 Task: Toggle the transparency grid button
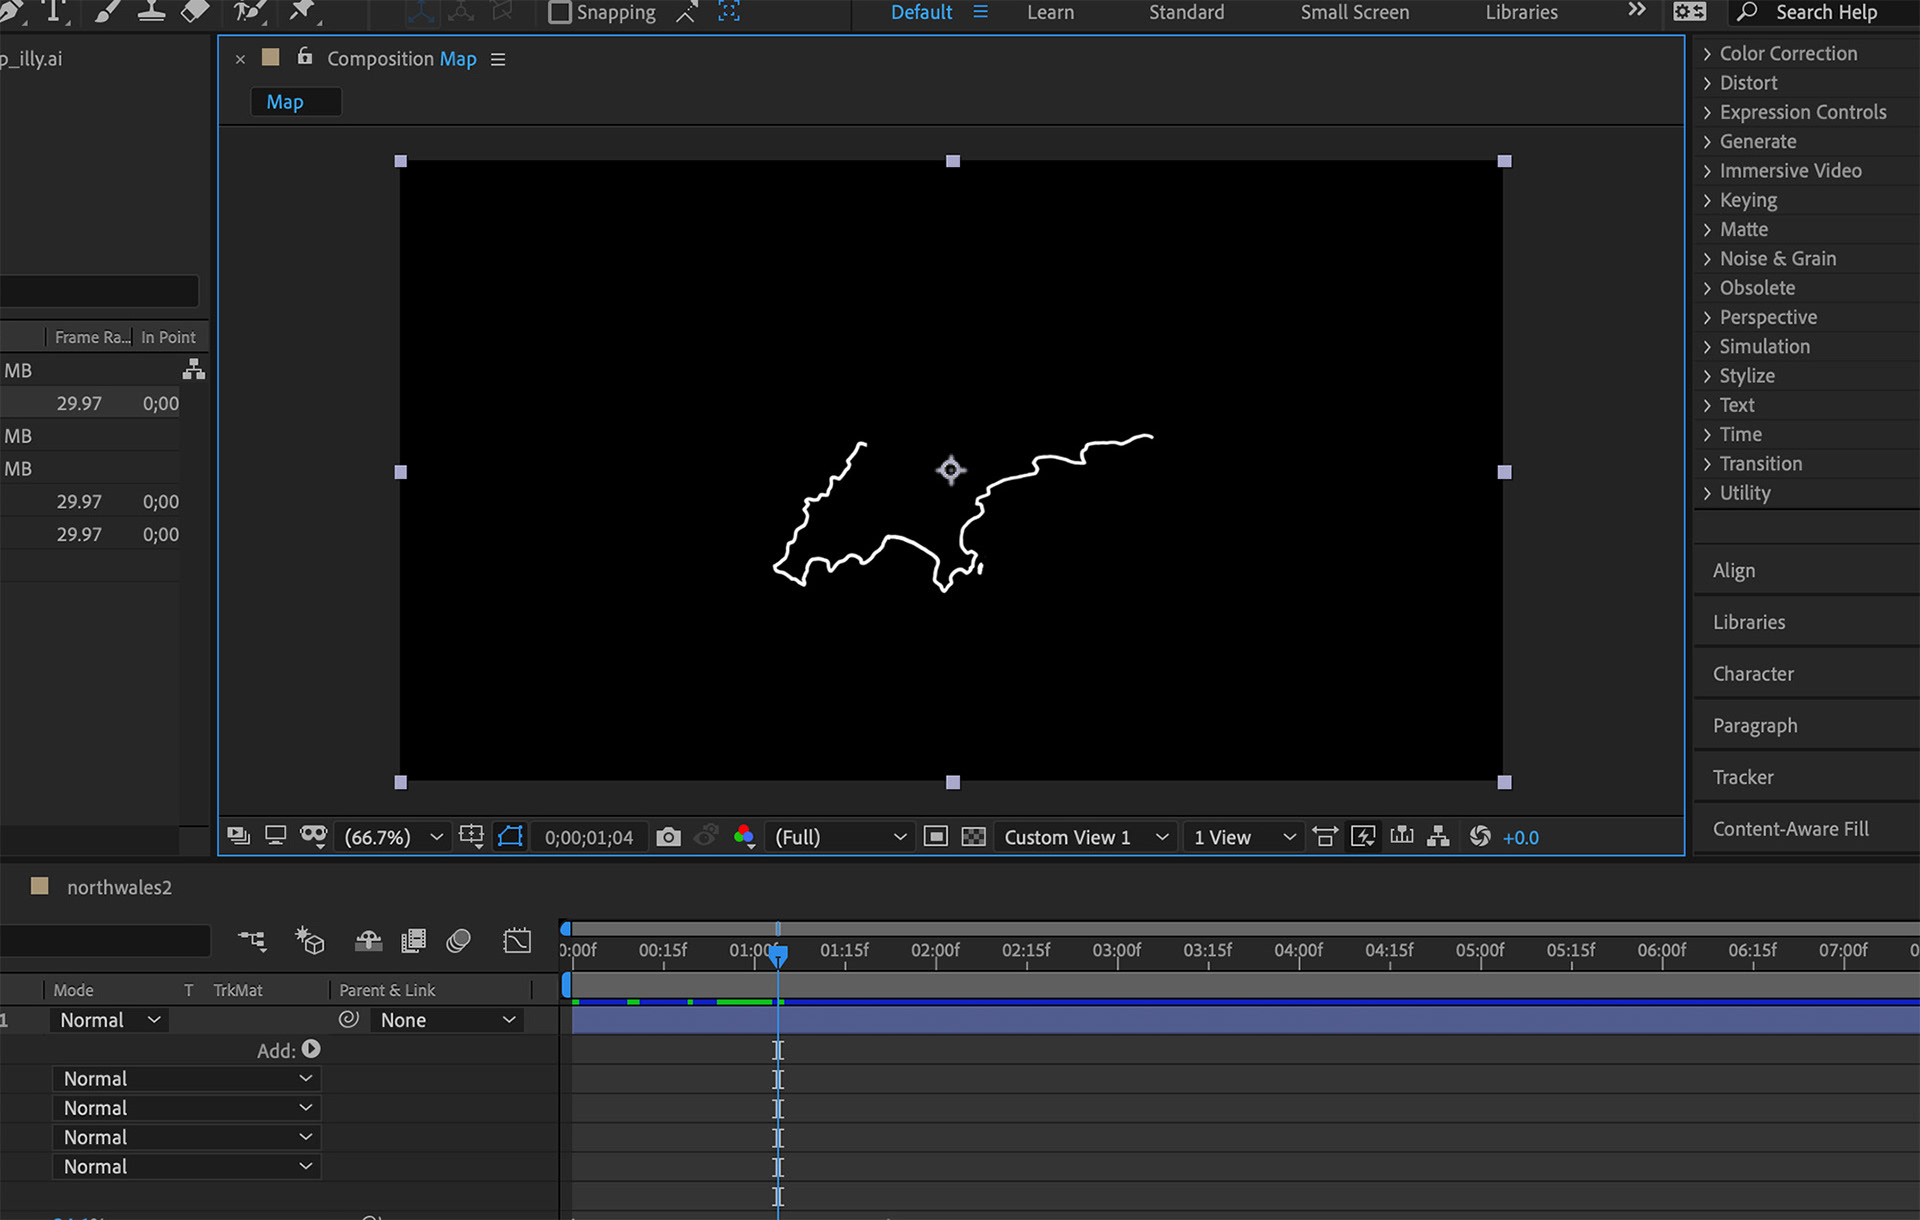(973, 837)
